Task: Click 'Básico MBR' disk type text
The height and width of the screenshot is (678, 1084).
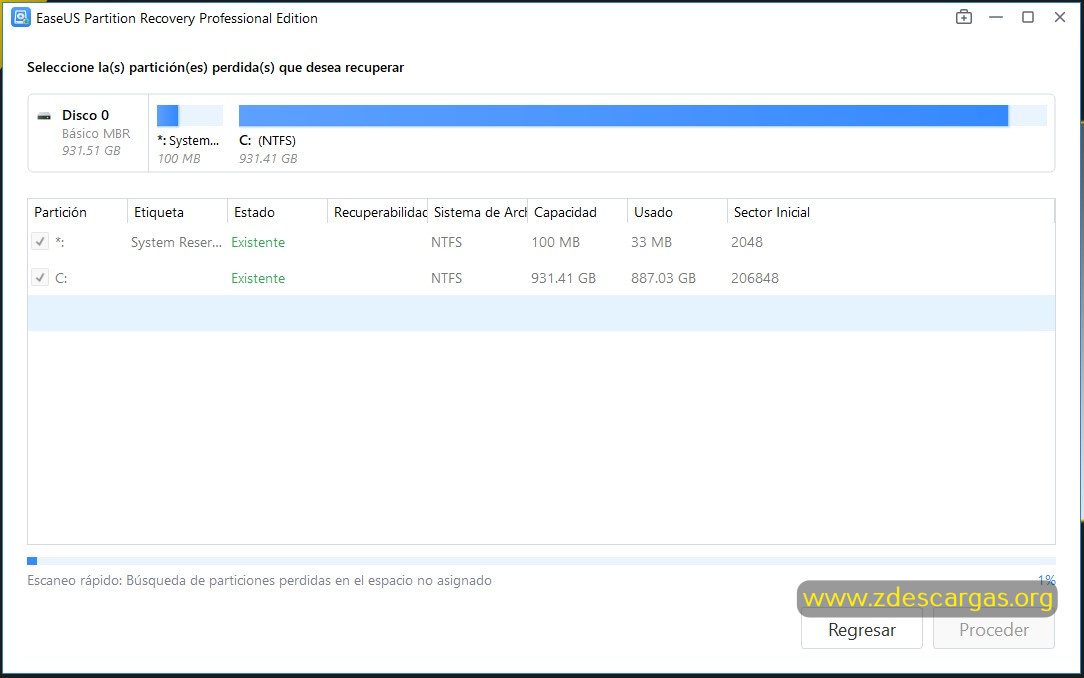Action: pos(96,133)
